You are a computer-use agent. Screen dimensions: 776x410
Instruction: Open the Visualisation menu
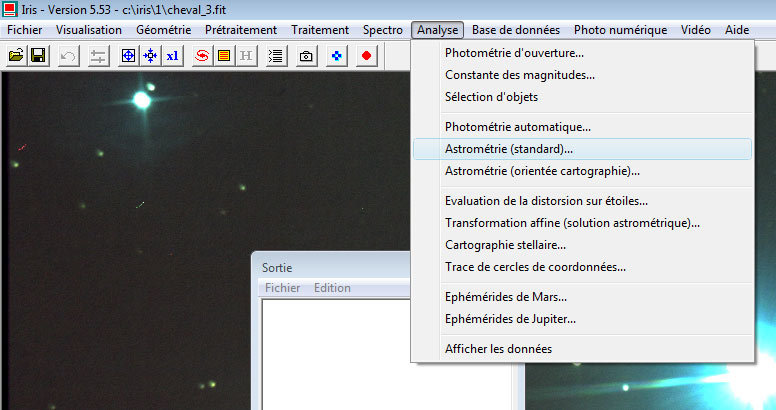tap(89, 30)
